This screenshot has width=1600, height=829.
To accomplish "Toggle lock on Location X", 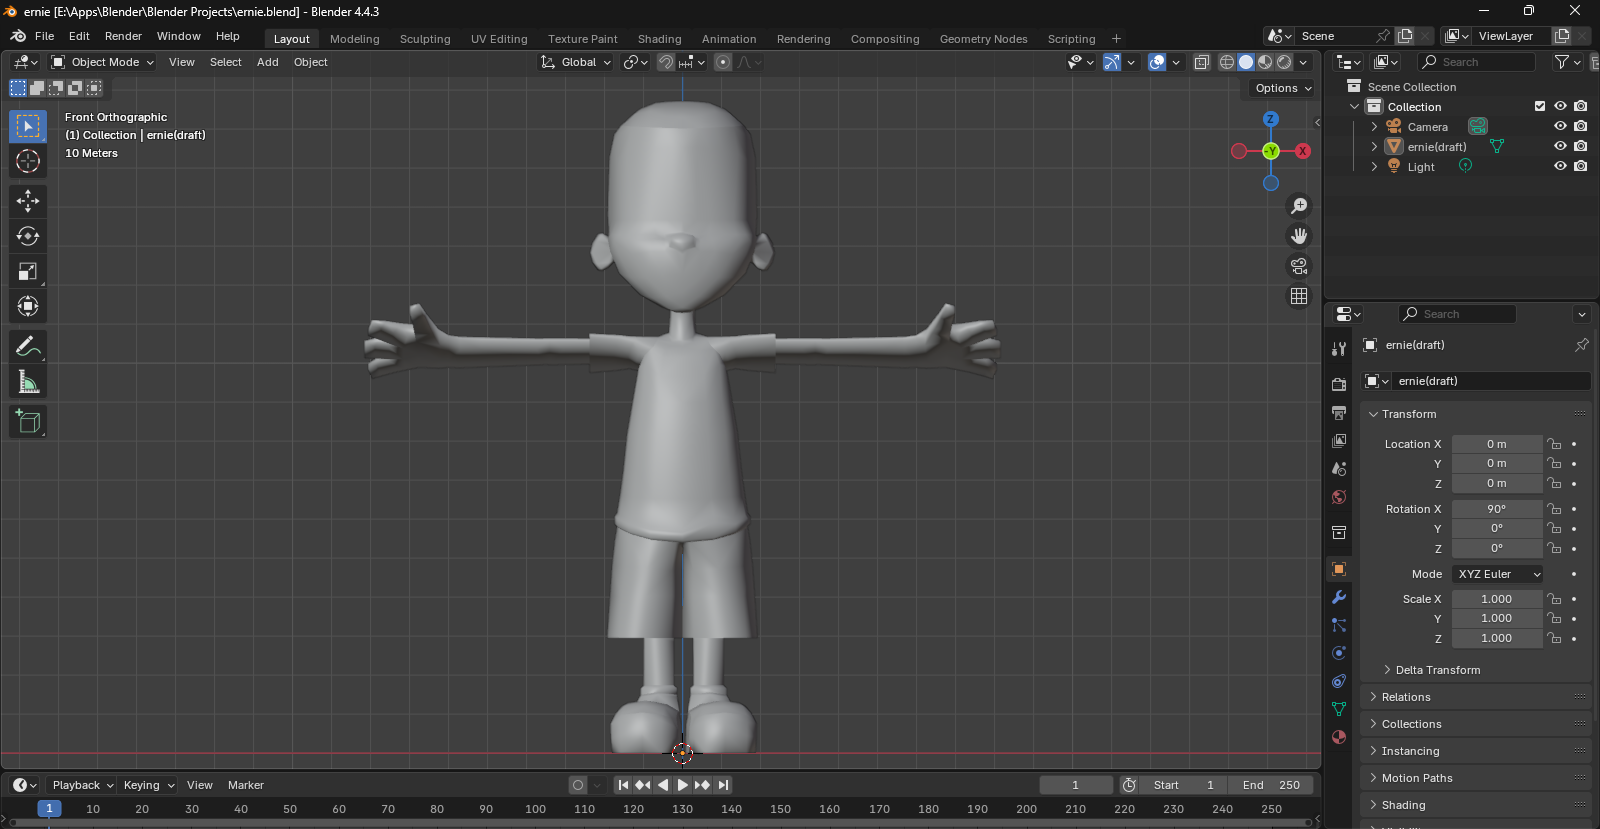I will [1554, 444].
